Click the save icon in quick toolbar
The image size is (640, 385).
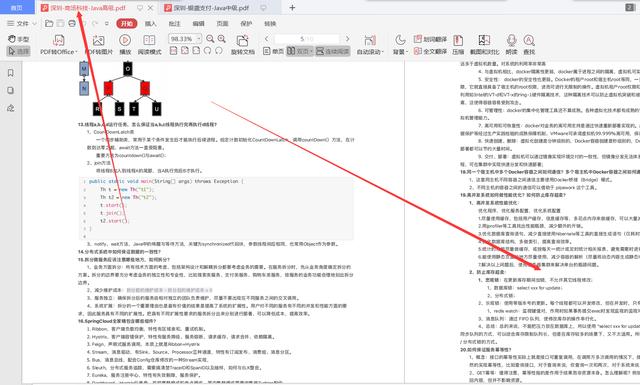[60, 23]
